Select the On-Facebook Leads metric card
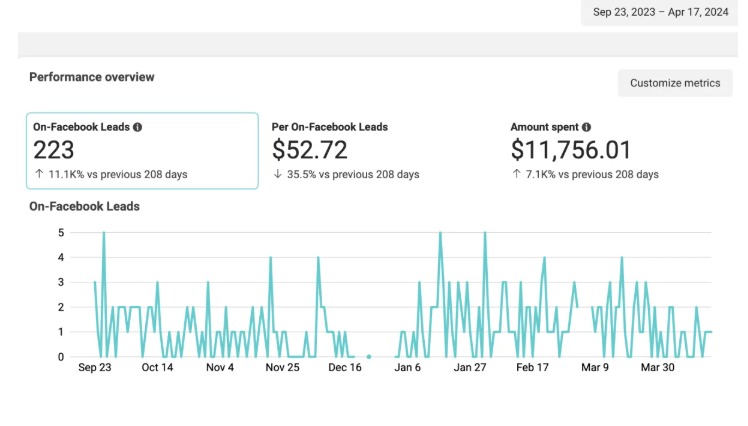This screenshot has width=748, height=426. tap(142, 151)
